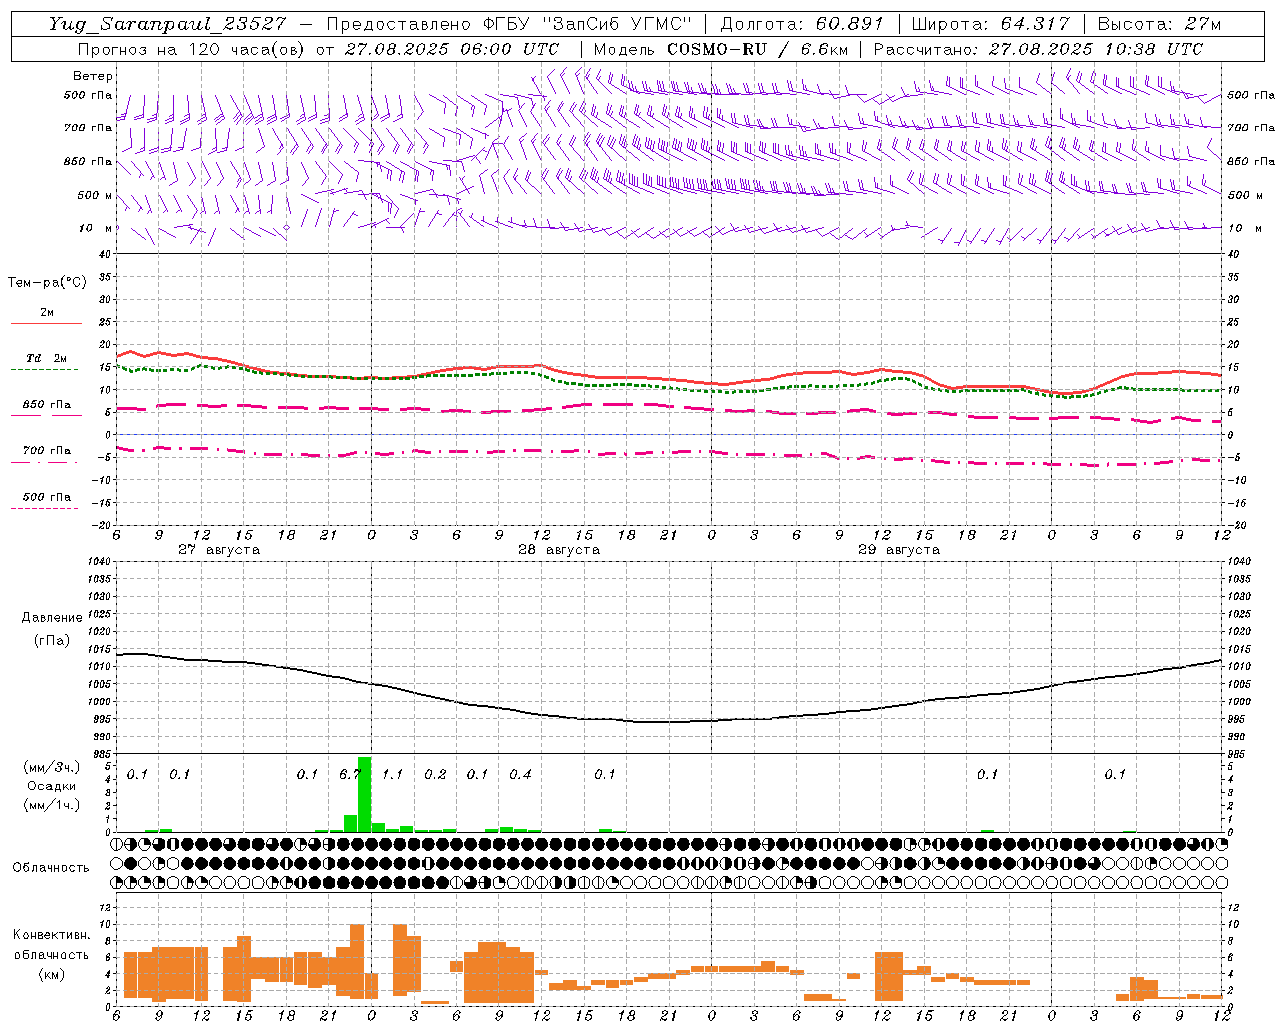
Task: Click the 850 гПа temperature legend entry
Action: click(x=46, y=405)
